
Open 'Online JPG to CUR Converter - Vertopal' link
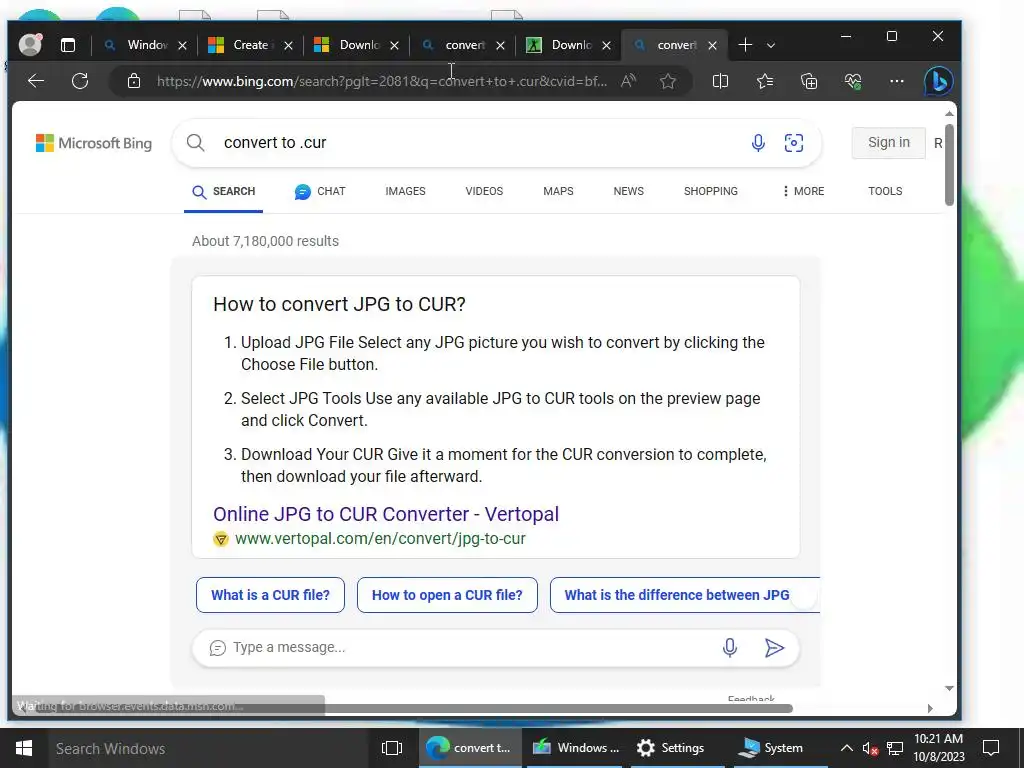tap(385, 513)
